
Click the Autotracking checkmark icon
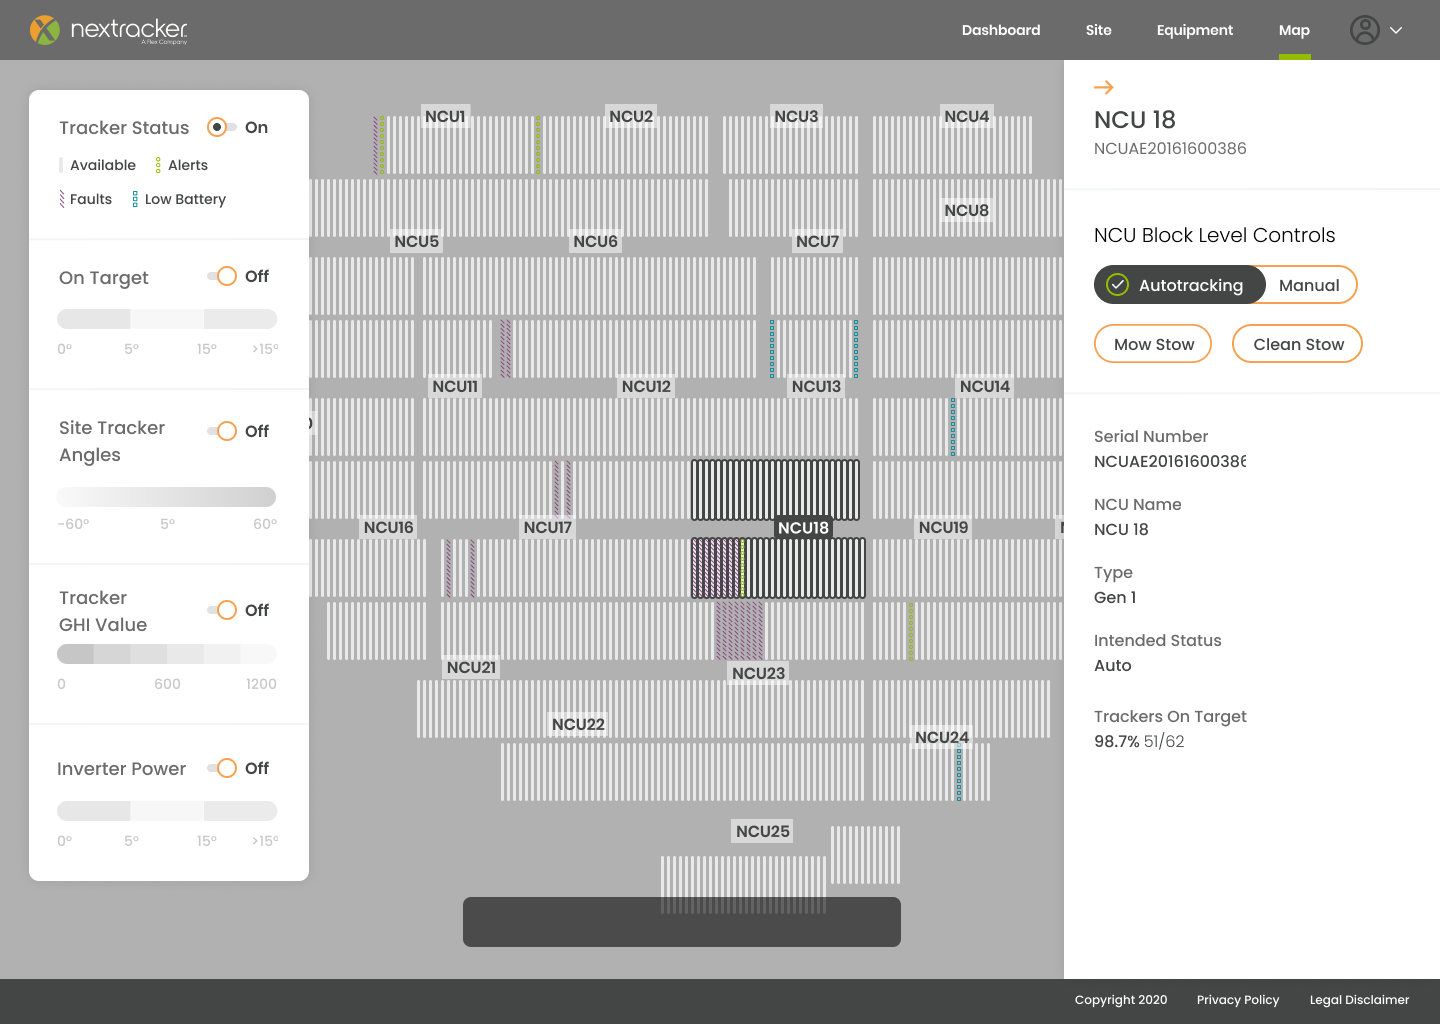click(x=1118, y=285)
